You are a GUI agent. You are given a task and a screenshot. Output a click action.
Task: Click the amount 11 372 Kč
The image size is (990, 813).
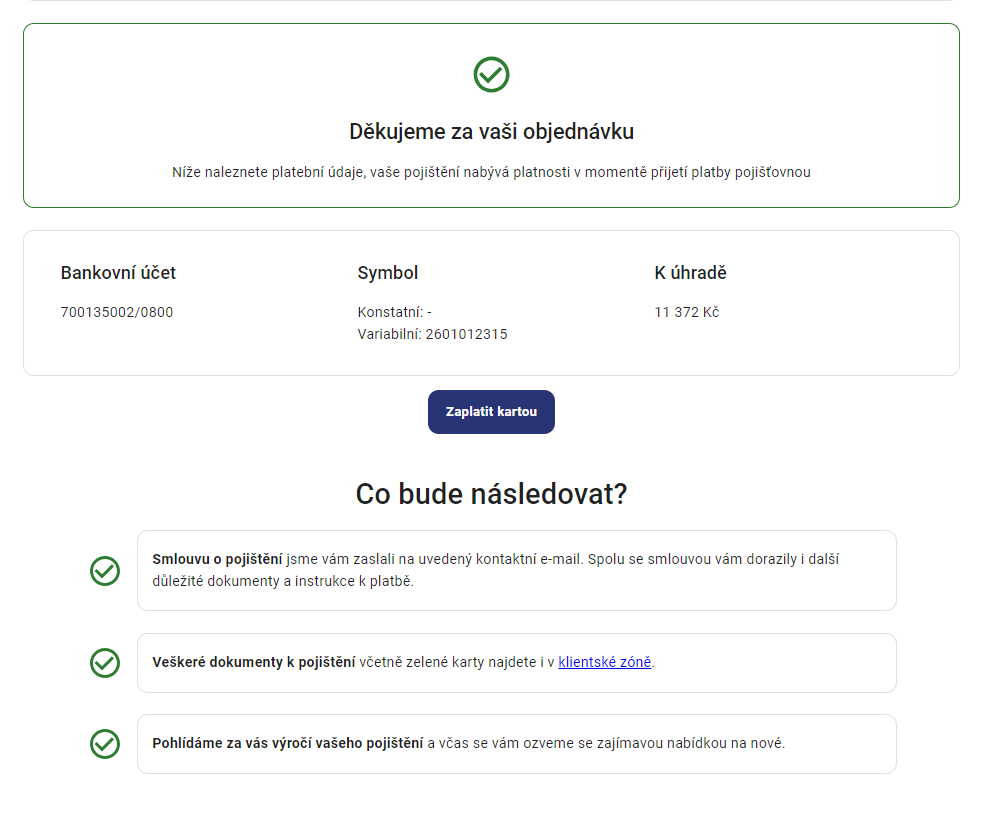pyautogui.click(x=687, y=312)
